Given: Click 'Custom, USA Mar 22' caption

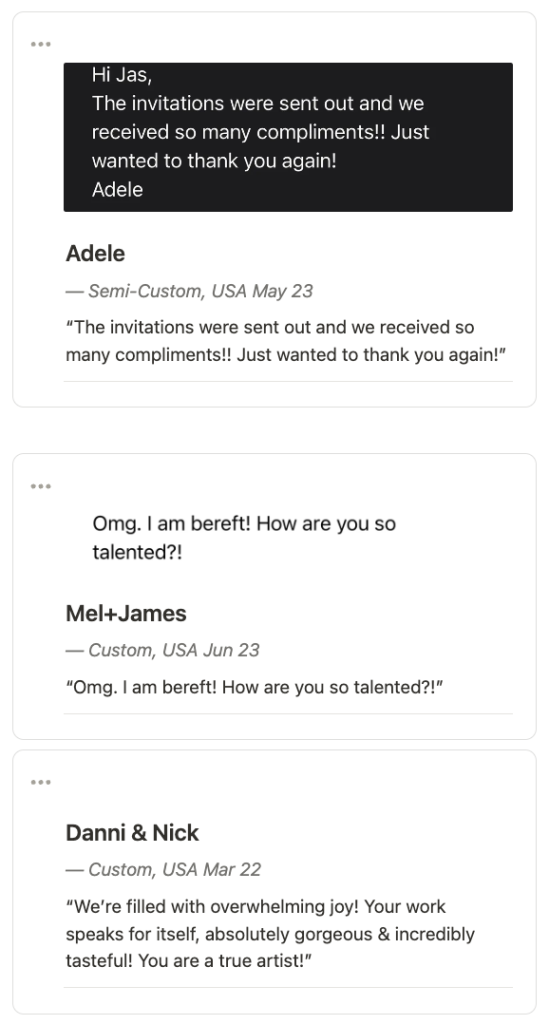Looking at the screenshot, I should pyautogui.click(x=163, y=870).
